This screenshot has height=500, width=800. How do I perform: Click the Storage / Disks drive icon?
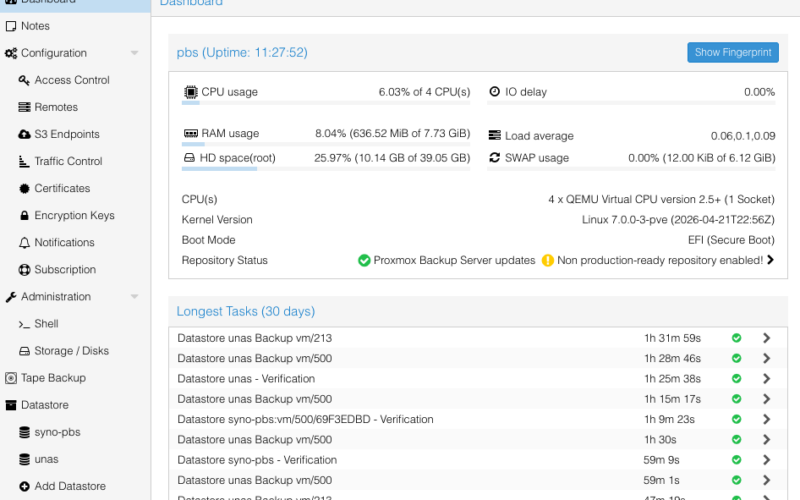click(24, 351)
